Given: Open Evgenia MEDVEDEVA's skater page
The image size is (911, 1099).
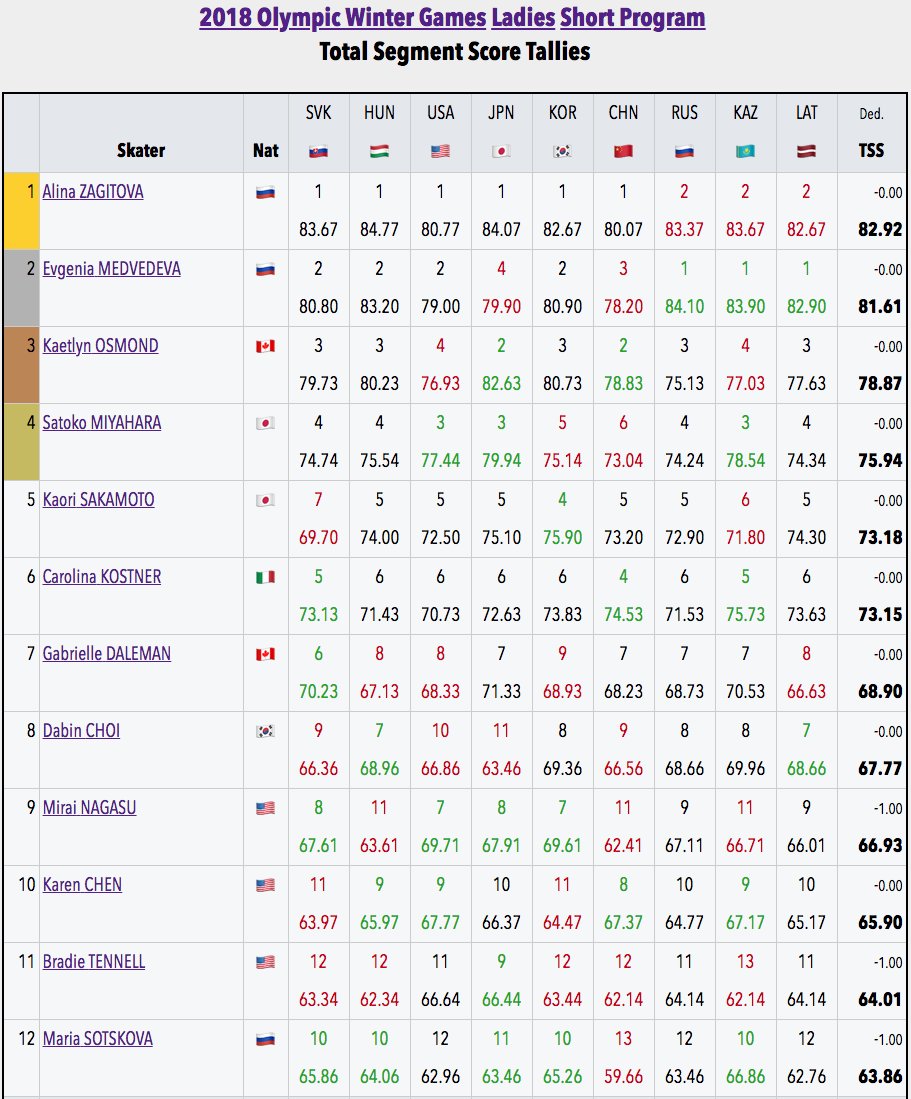Looking at the screenshot, I should tap(111, 268).
